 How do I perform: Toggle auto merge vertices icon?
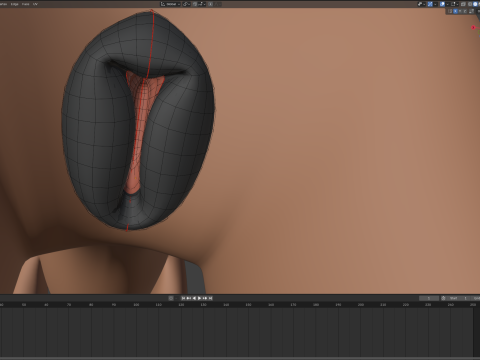[471, 11]
